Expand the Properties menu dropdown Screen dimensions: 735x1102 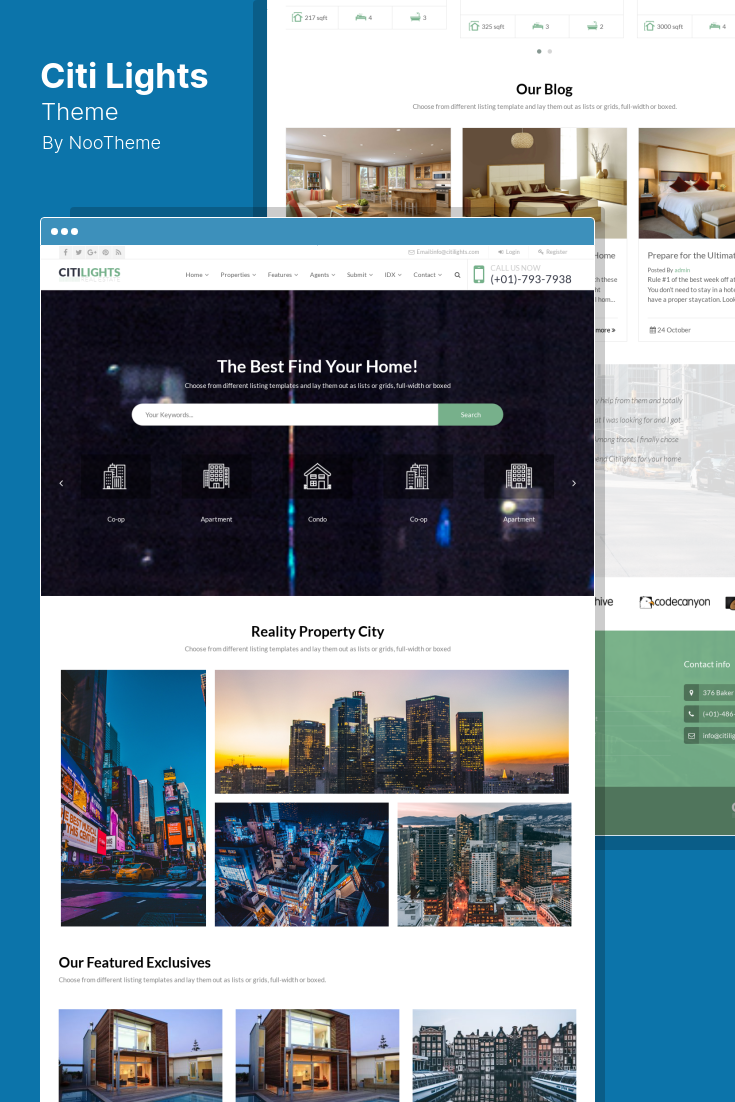(x=238, y=275)
